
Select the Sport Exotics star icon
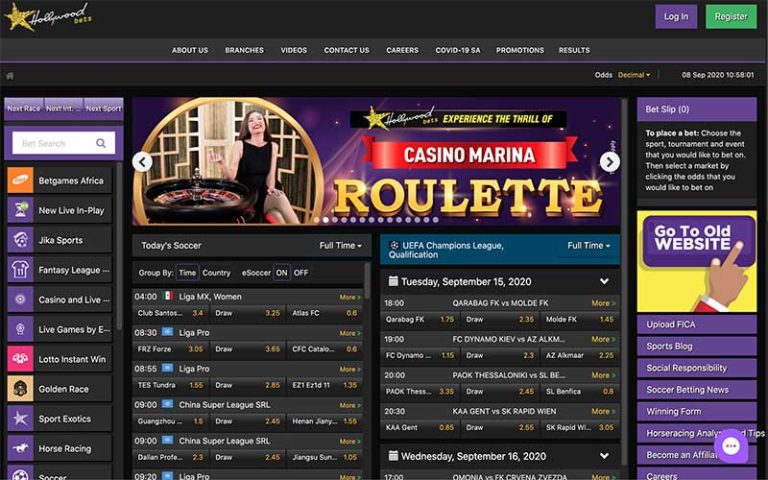point(21,419)
